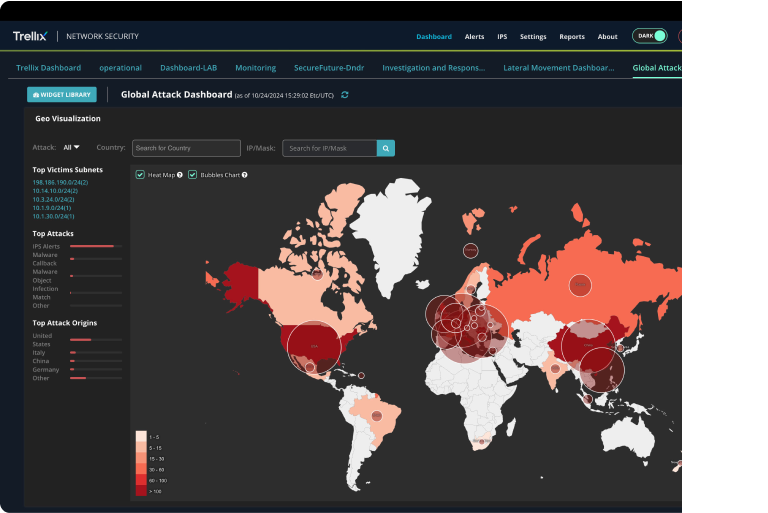The width and height of the screenshot is (768, 513).
Task: Switch to Lateral Movement Dashboar... tab
Action: (x=558, y=68)
